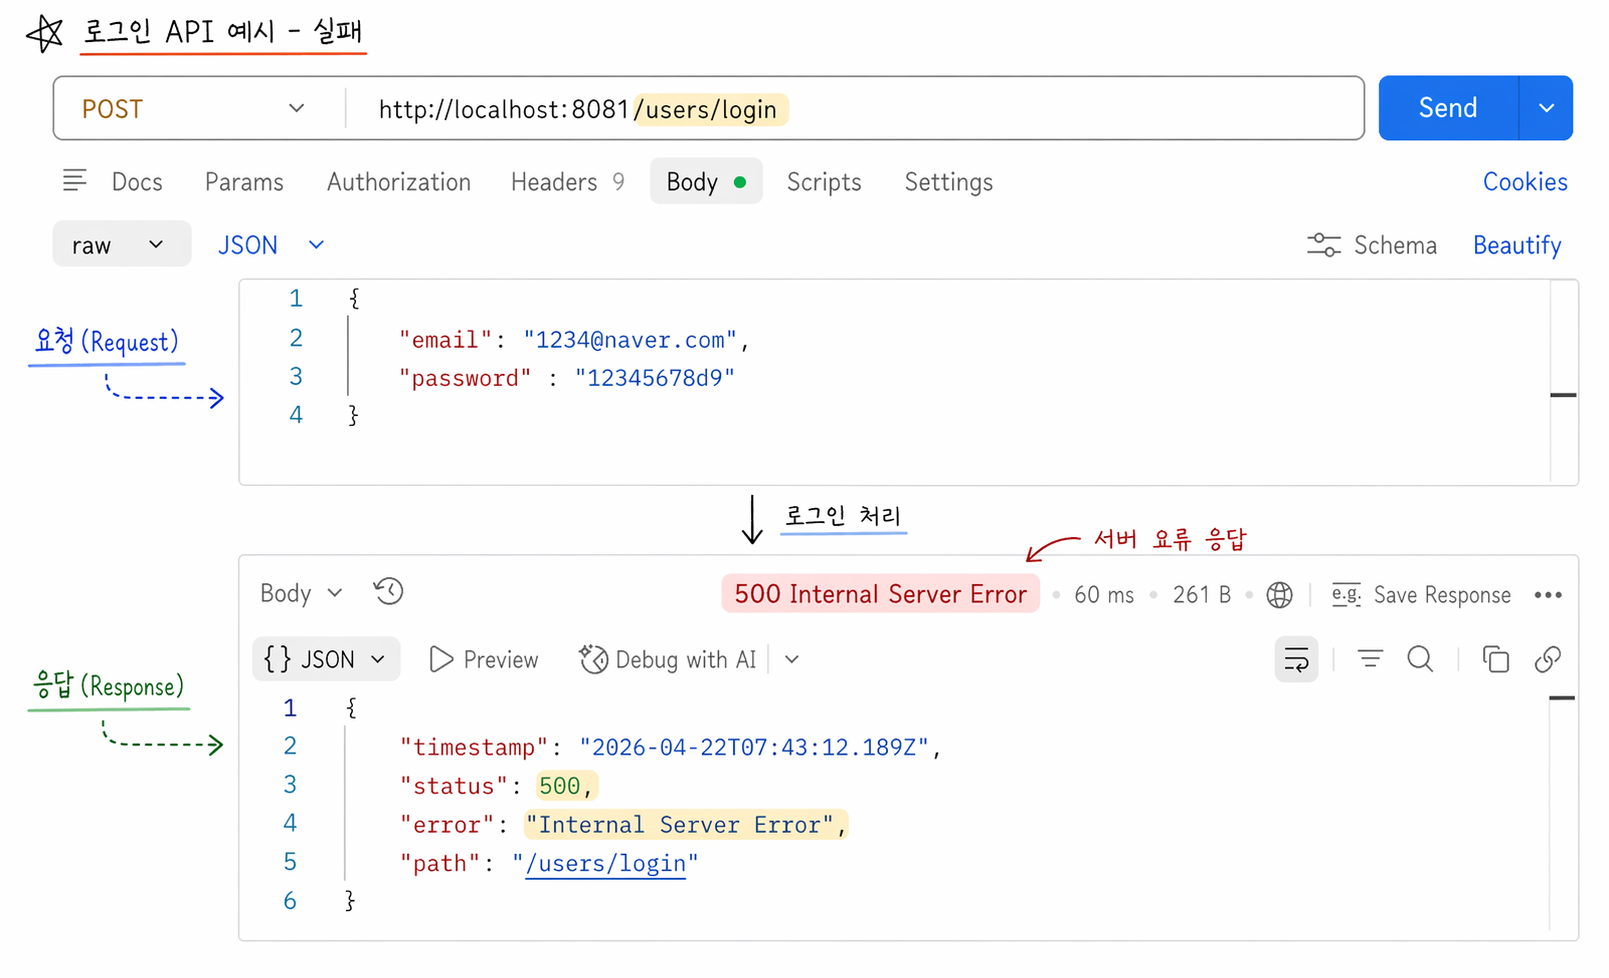The width and height of the screenshot is (1609, 978).
Task: Click the search response magnifier icon
Action: pos(1420,659)
